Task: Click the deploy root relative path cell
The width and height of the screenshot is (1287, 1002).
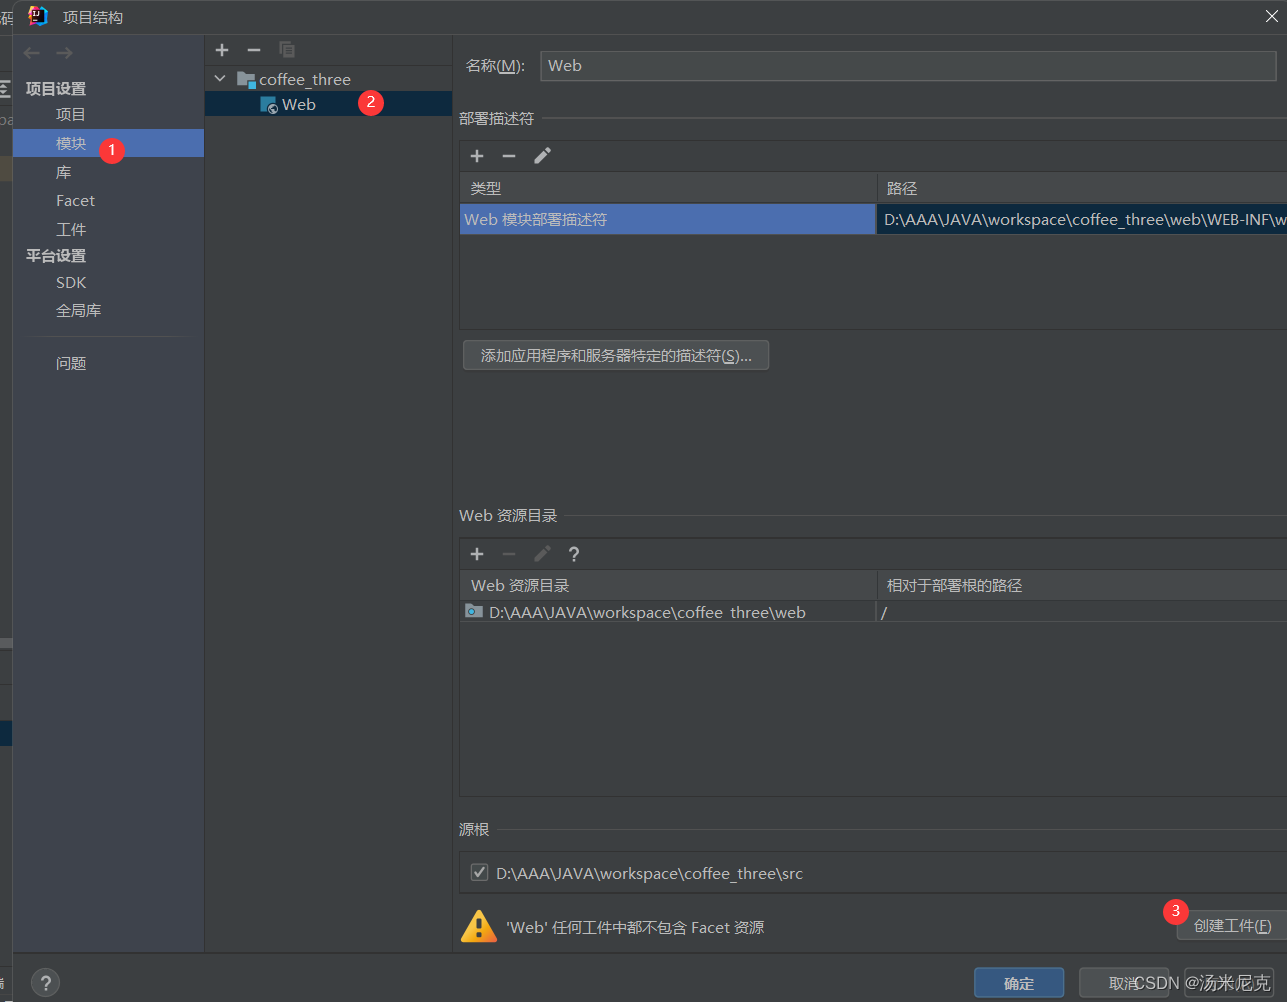Action: pos(1082,612)
